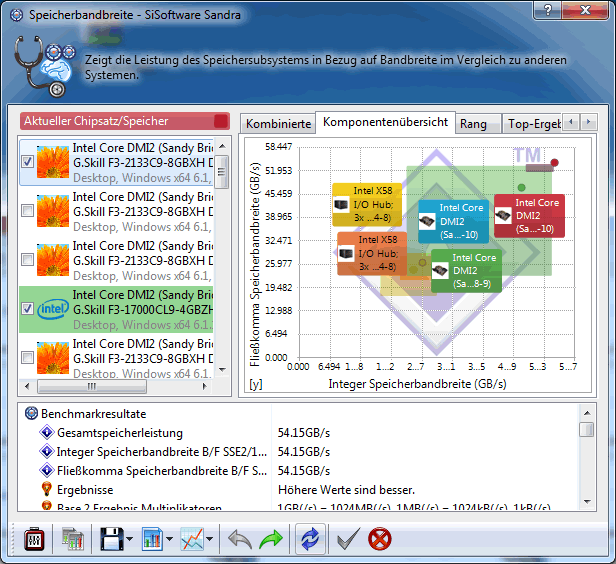The image size is (616, 564).
Task: Check the third G.Skill F3-2133C9-8GBXH entry
Action: pyautogui.click(x=28, y=260)
